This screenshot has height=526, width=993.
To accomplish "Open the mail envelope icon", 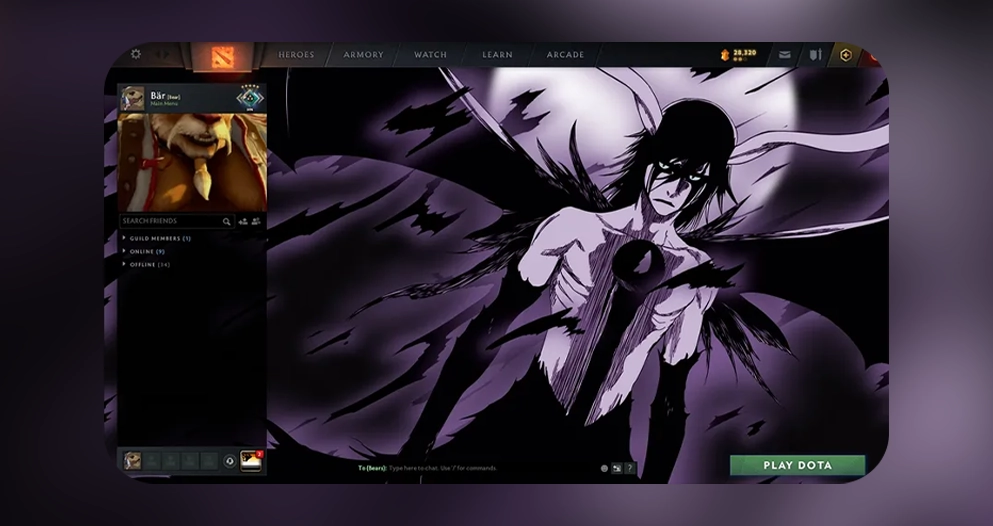I will point(785,55).
